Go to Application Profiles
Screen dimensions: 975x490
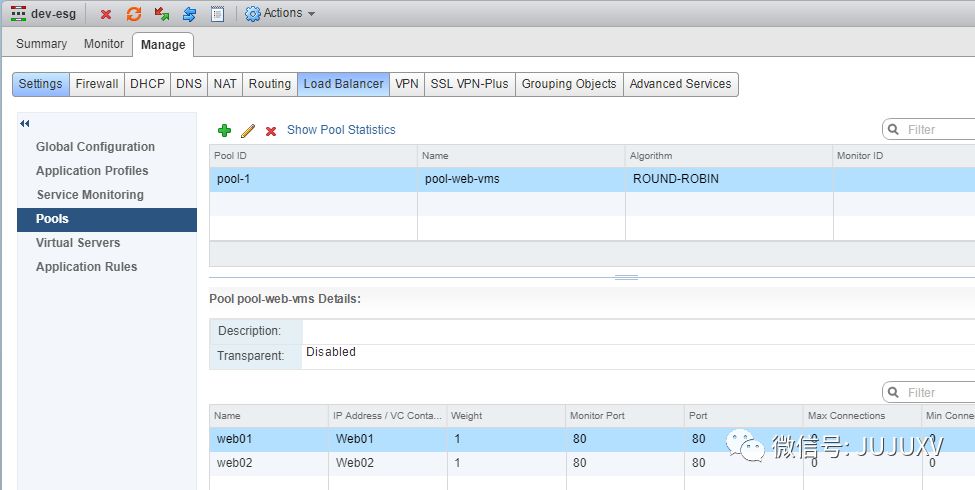92,170
